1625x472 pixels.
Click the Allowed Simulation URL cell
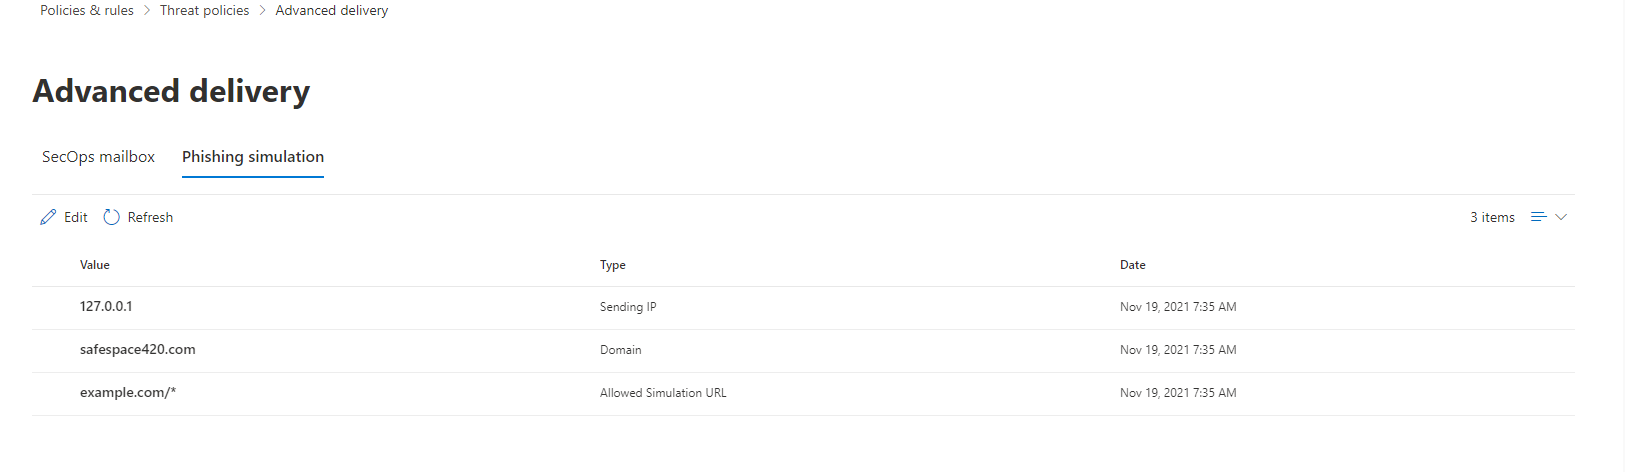tap(663, 393)
